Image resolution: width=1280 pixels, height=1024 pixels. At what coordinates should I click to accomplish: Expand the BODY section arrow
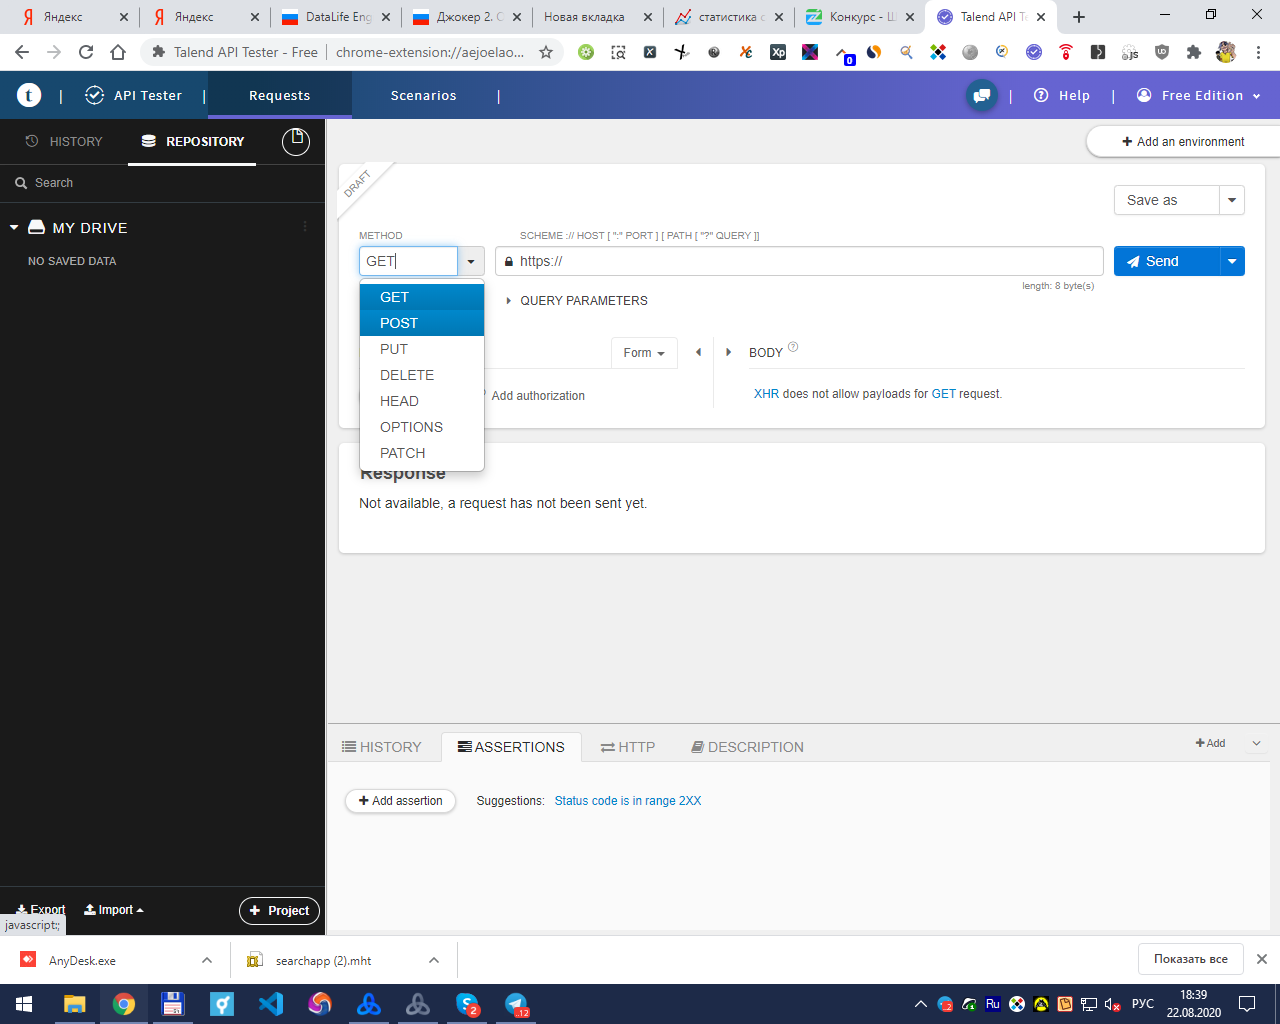coord(728,352)
